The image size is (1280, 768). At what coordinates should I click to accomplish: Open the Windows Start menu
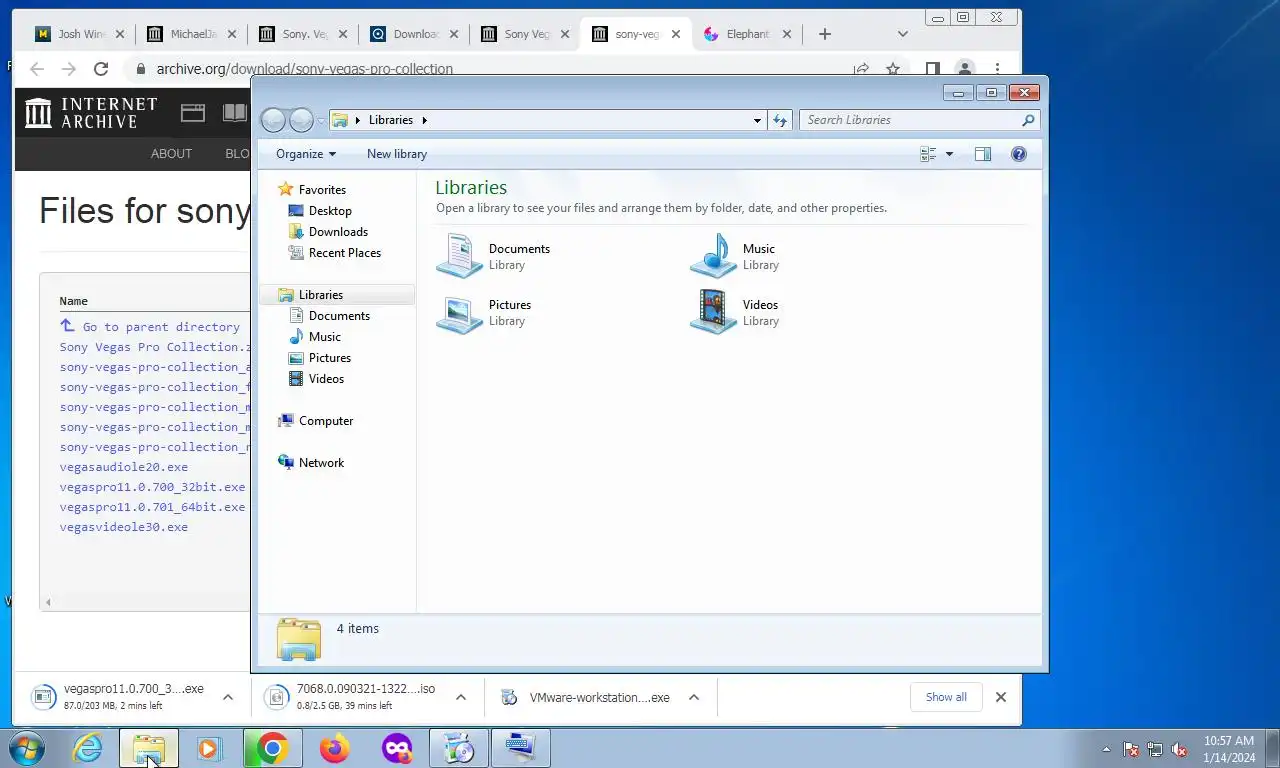tap(26, 748)
